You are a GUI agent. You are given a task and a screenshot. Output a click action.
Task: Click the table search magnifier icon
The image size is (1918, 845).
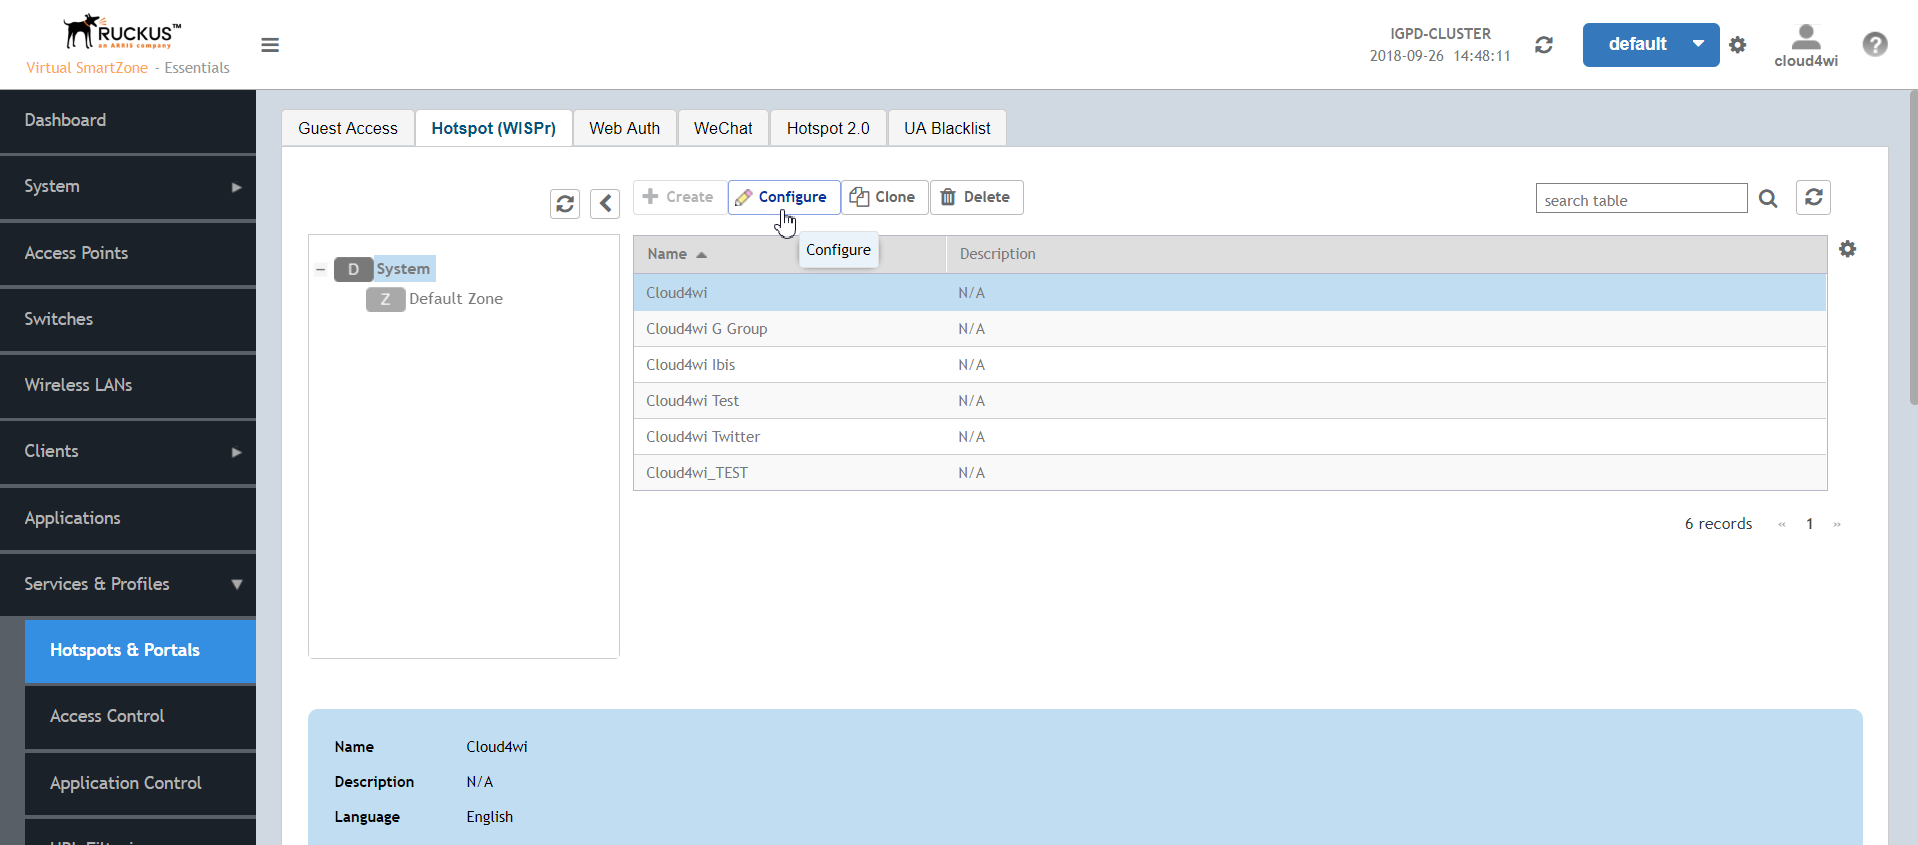[x=1768, y=199]
